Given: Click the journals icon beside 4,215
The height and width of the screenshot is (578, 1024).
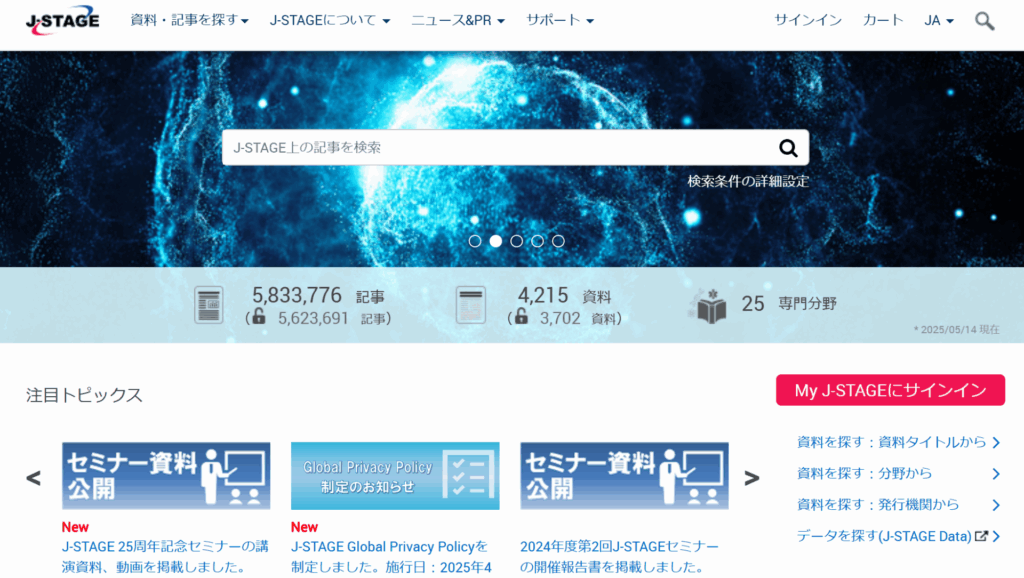Looking at the screenshot, I should tap(471, 305).
